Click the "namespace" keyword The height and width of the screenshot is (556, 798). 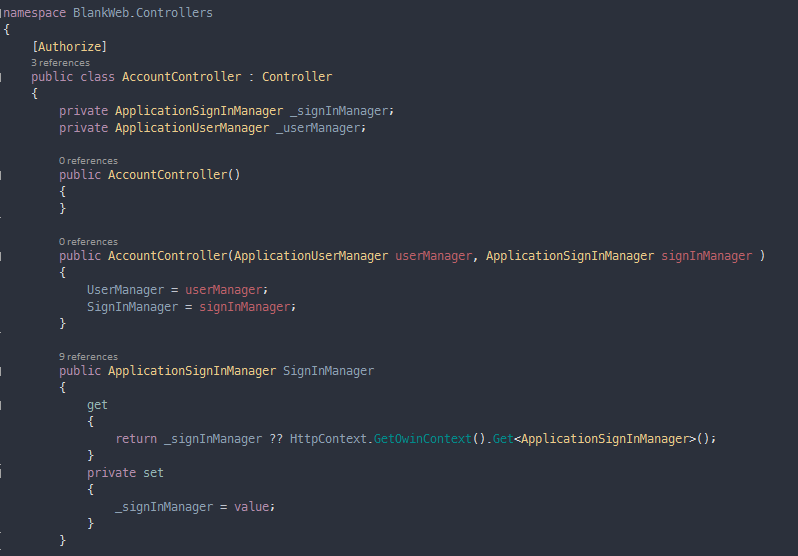click(35, 13)
